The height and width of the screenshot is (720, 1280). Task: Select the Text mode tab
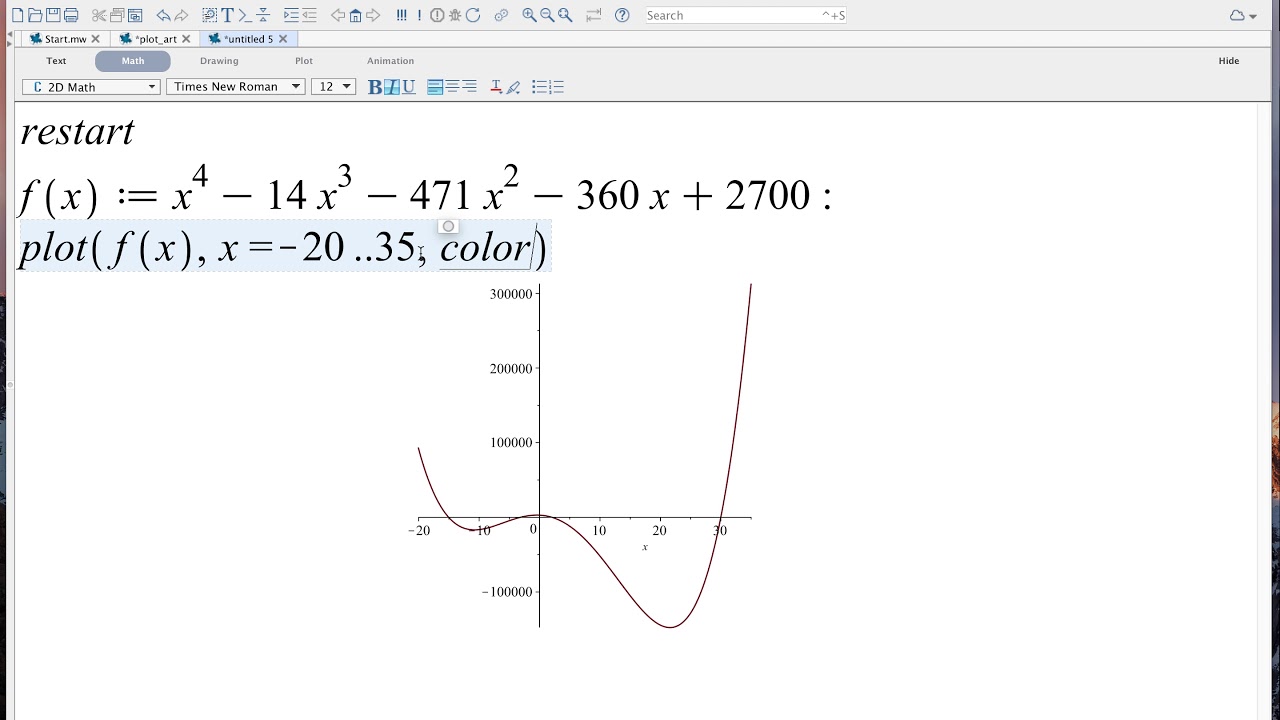tap(56, 61)
